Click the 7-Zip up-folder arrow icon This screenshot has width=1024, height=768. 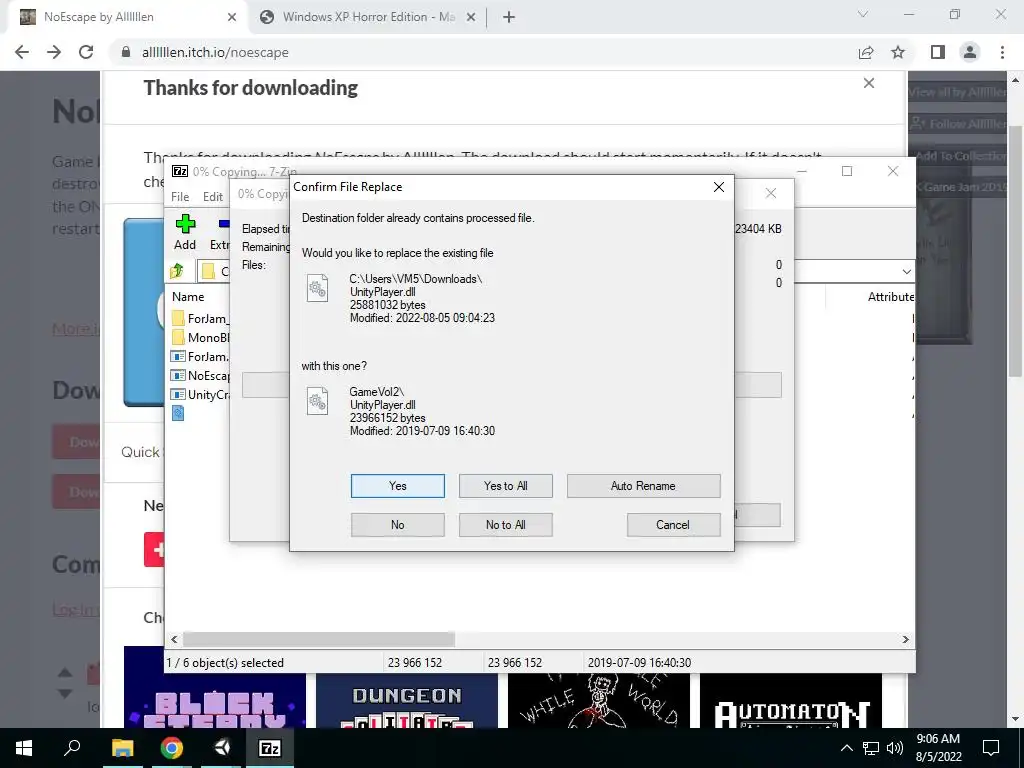[x=177, y=270]
